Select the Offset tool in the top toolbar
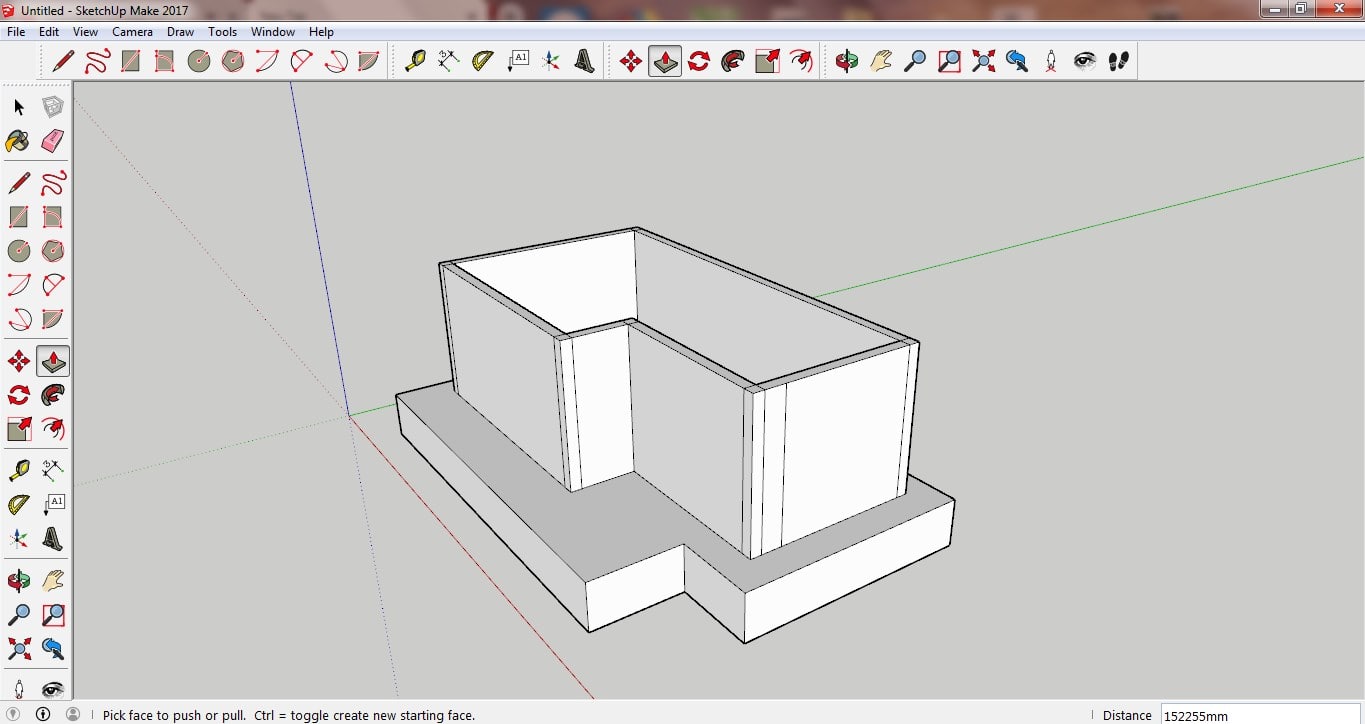 pyautogui.click(x=801, y=61)
